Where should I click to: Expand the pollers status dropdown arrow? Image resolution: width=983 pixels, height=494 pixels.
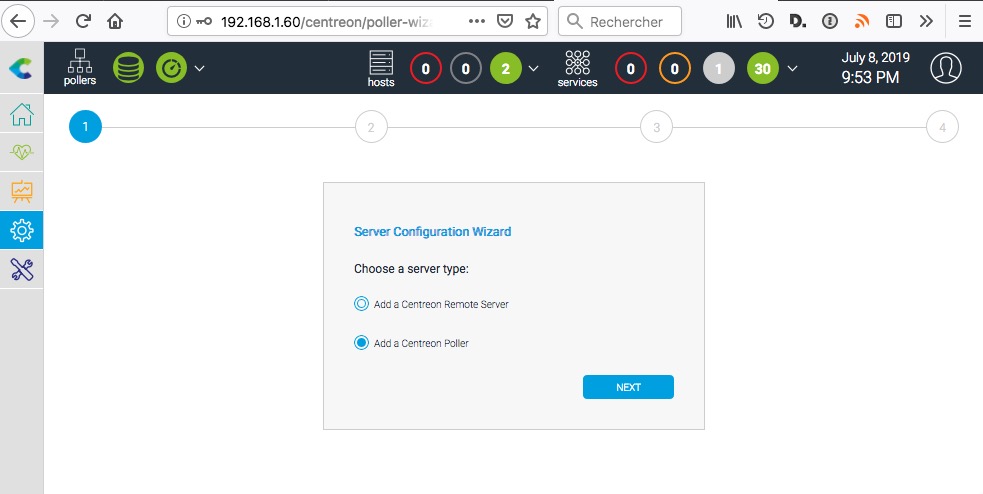199,68
